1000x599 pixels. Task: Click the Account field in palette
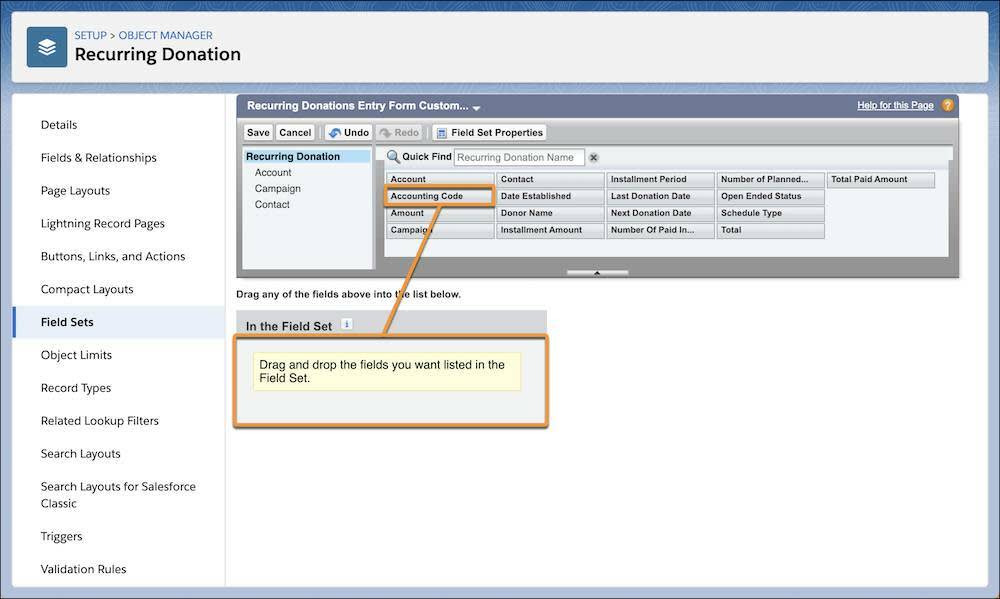pyautogui.click(x=440, y=179)
